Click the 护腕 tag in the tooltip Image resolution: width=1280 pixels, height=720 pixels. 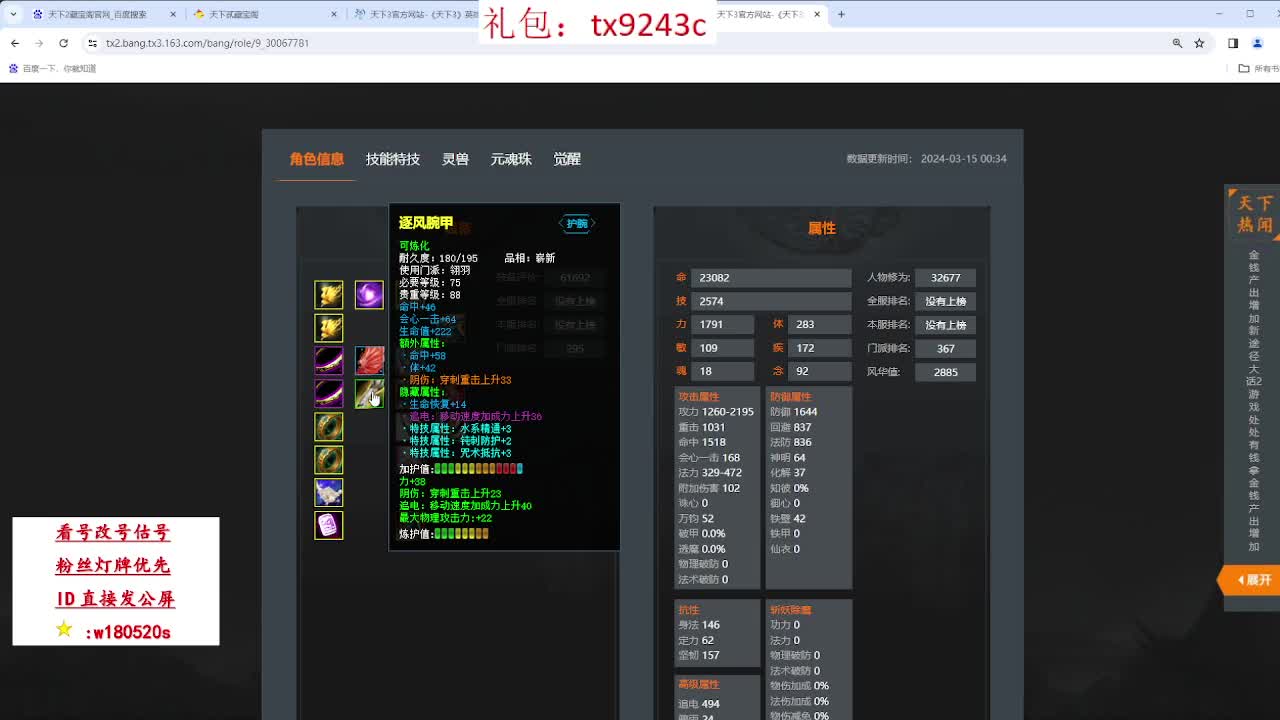tap(577, 223)
